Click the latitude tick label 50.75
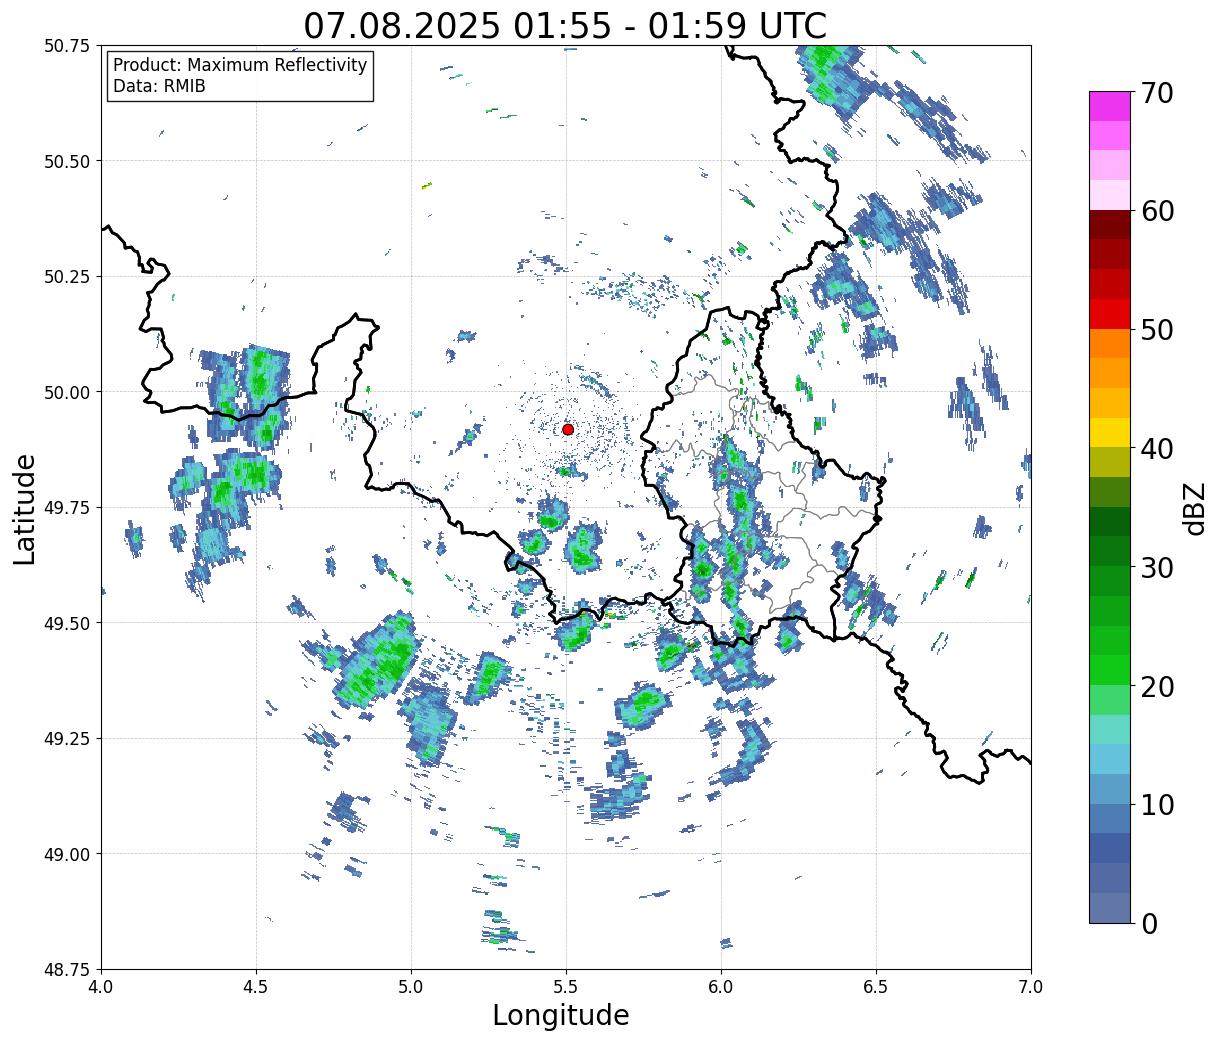Screen dimensions: 1219x1040 point(67,46)
